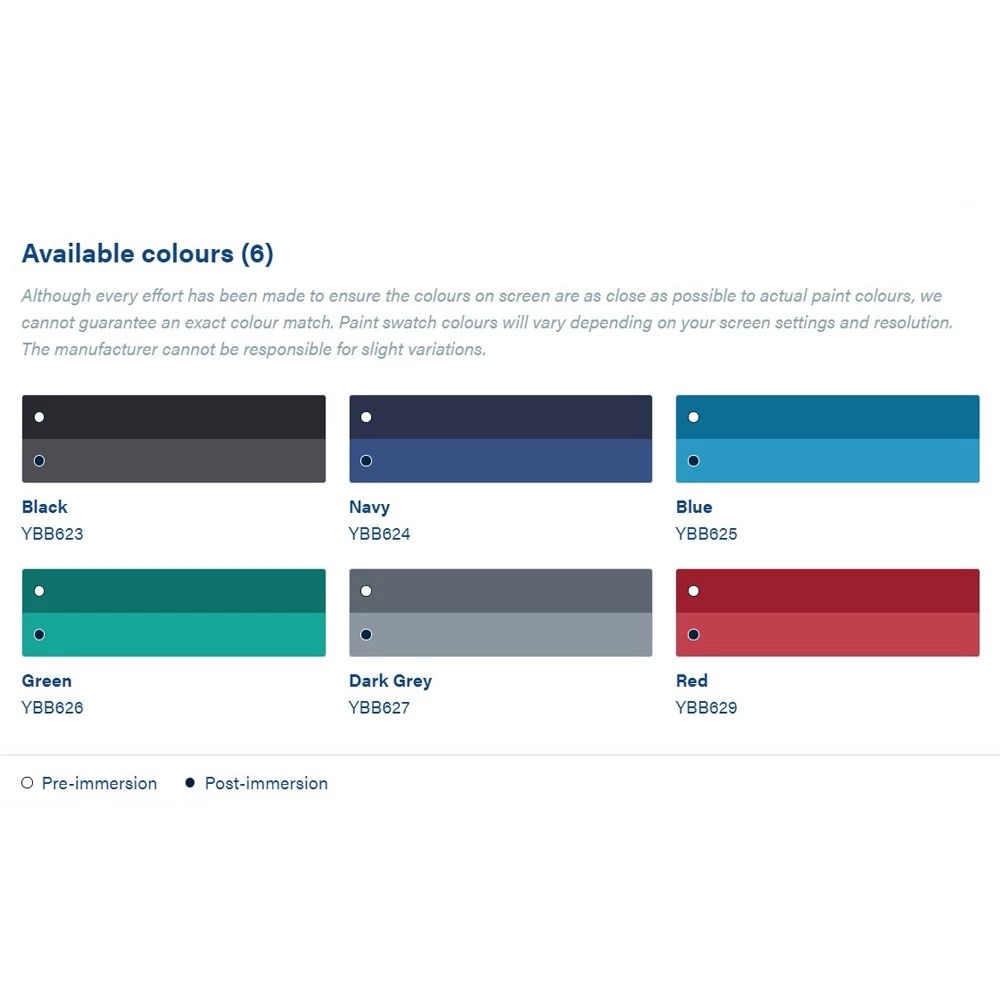Click the Red pre-immersion swatch

tap(827, 591)
